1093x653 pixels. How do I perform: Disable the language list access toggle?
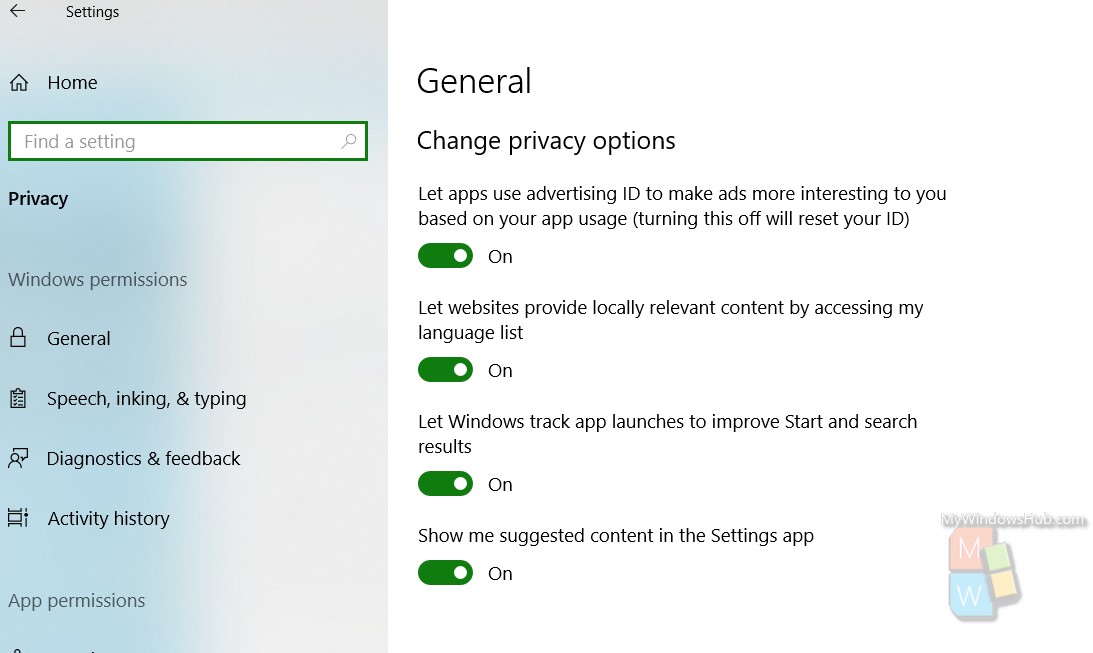tap(445, 370)
